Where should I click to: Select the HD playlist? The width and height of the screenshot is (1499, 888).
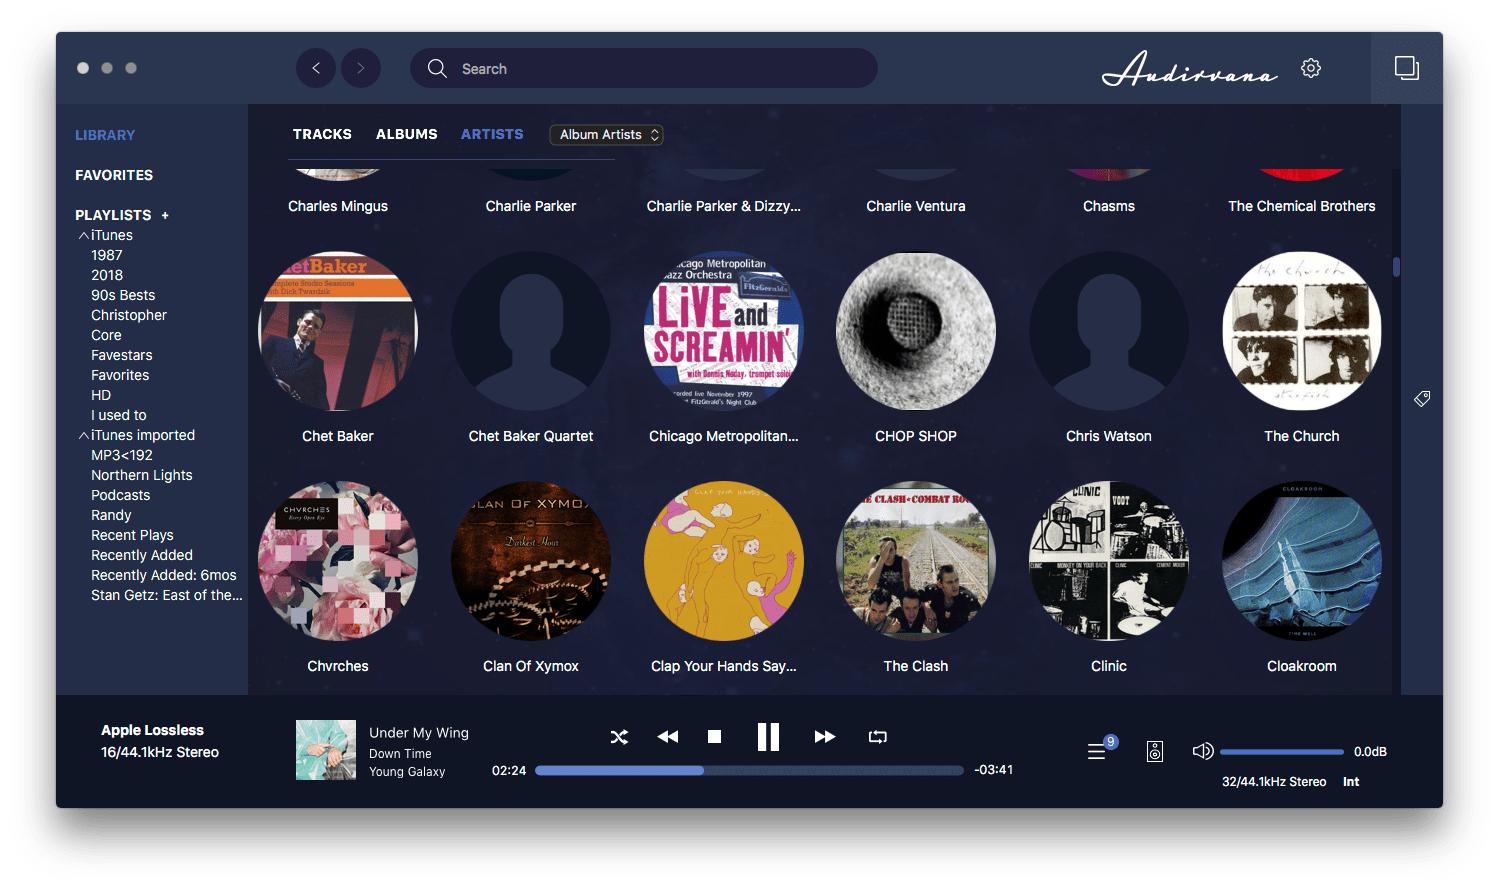point(101,395)
